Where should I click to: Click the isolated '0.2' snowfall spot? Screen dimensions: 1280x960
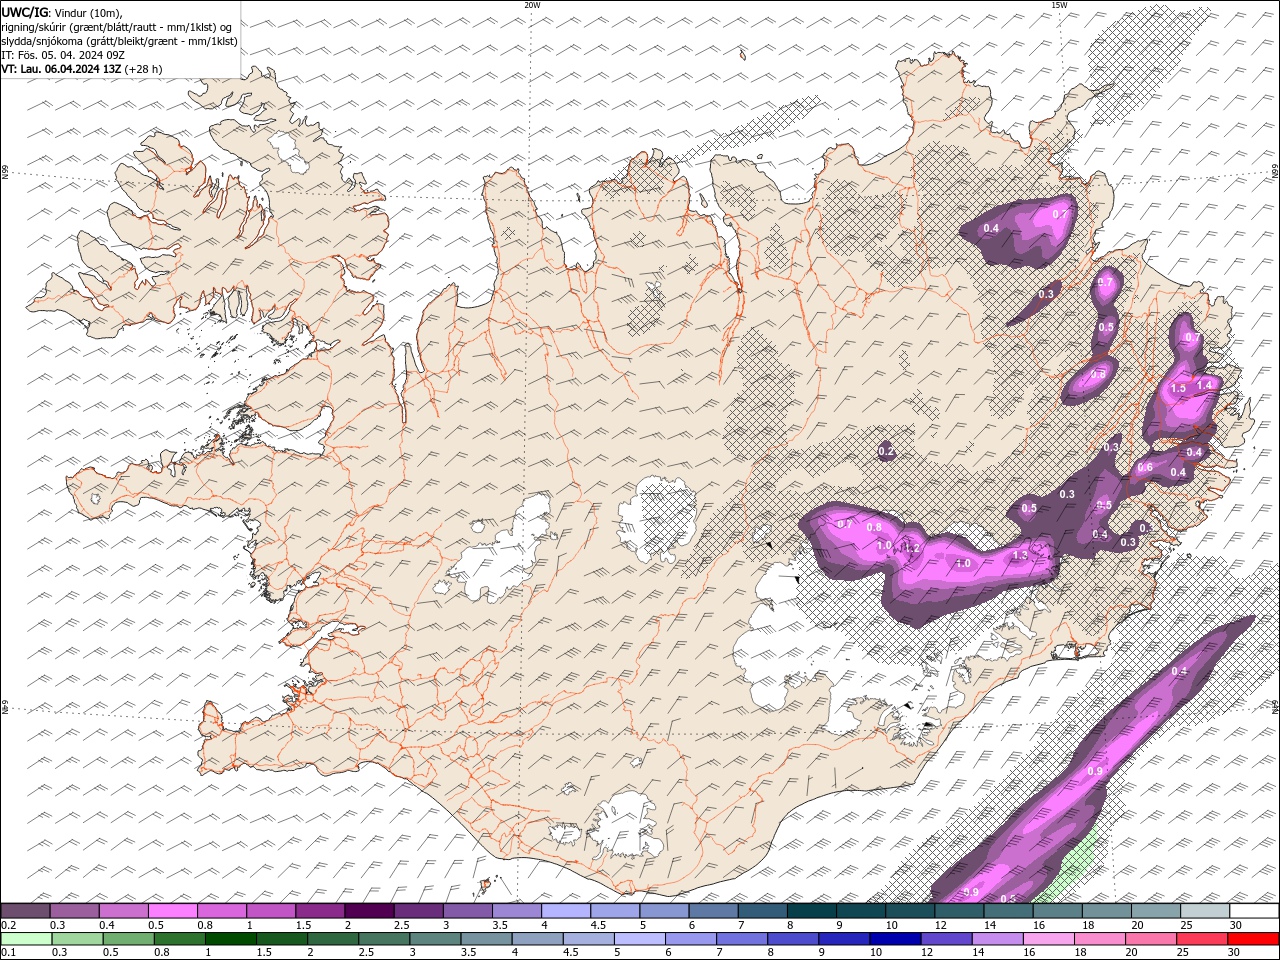tap(886, 452)
